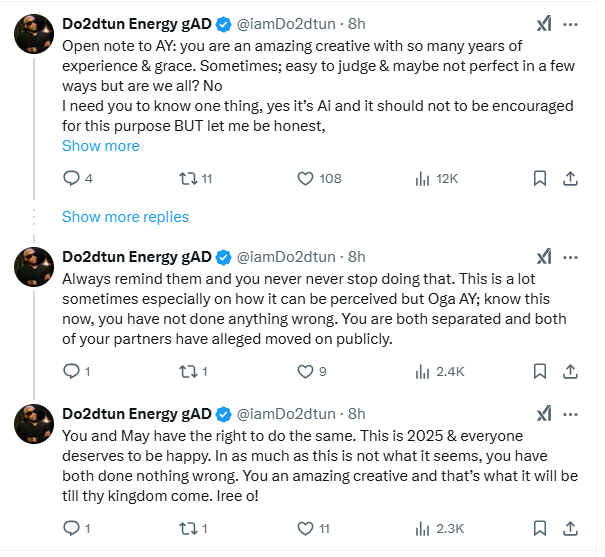Open more options menu on first tweet
Image resolution: width=605 pixels, height=557 pixels.
tap(571, 24)
